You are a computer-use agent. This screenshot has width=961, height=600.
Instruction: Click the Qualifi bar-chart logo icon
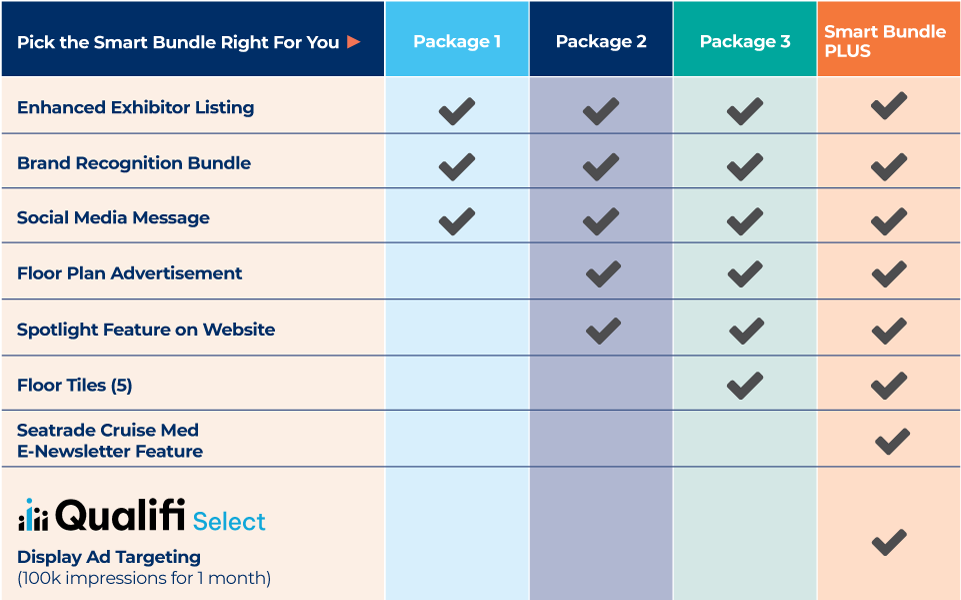point(33,515)
